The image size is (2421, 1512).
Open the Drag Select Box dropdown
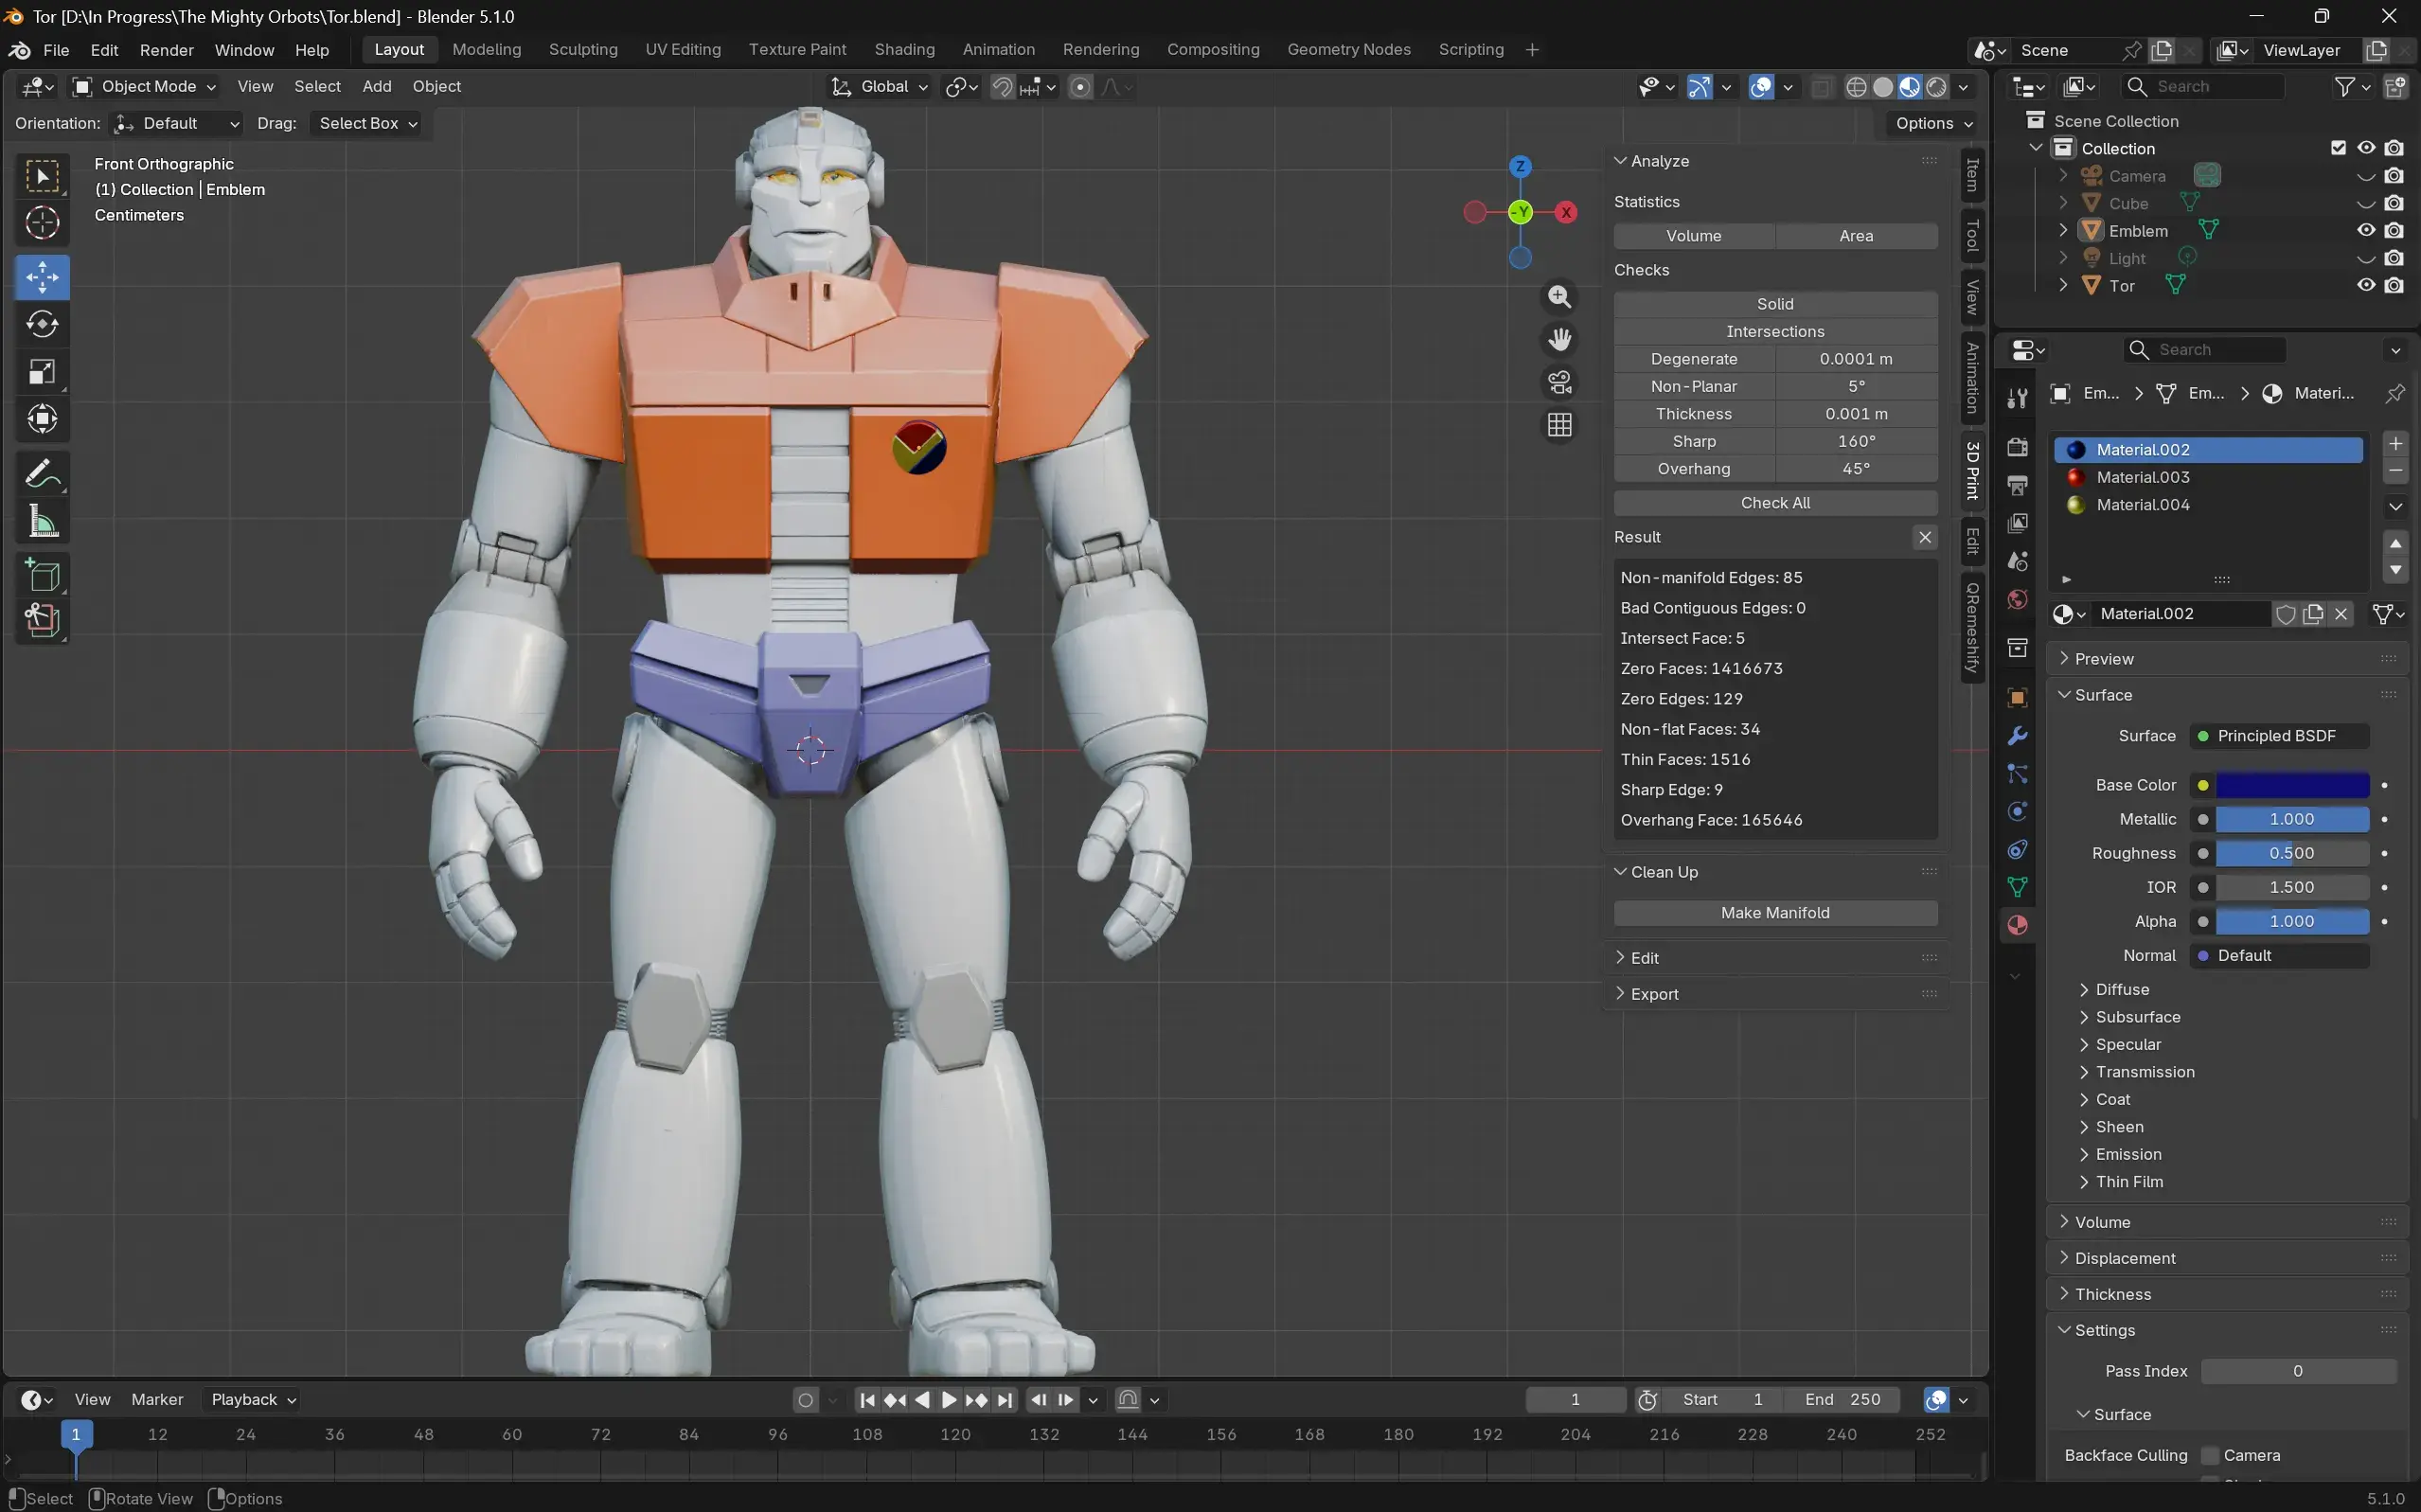367,123
